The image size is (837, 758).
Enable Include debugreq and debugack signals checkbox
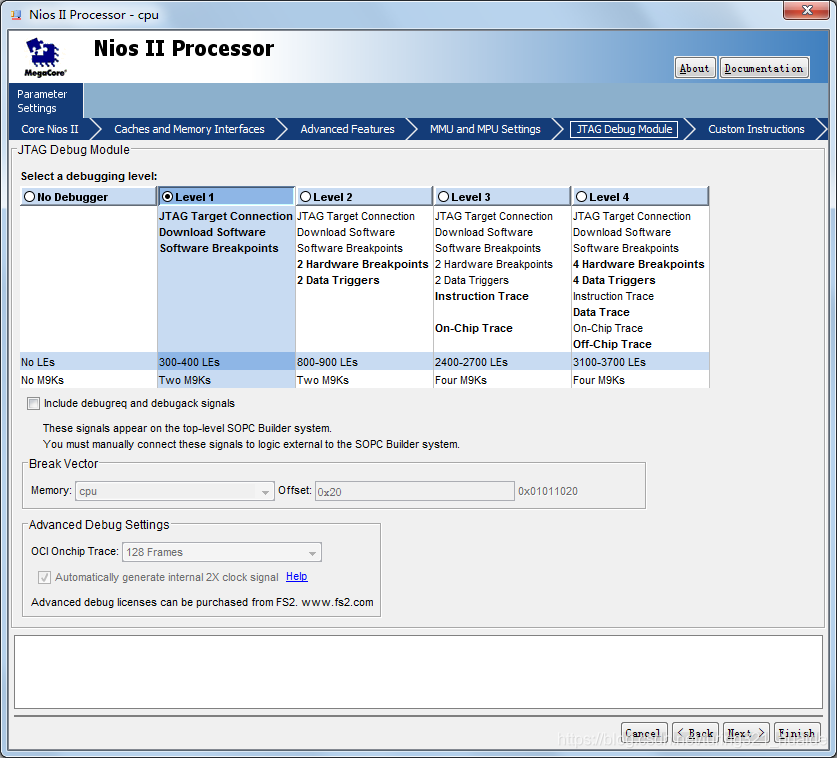click(34, 404)
